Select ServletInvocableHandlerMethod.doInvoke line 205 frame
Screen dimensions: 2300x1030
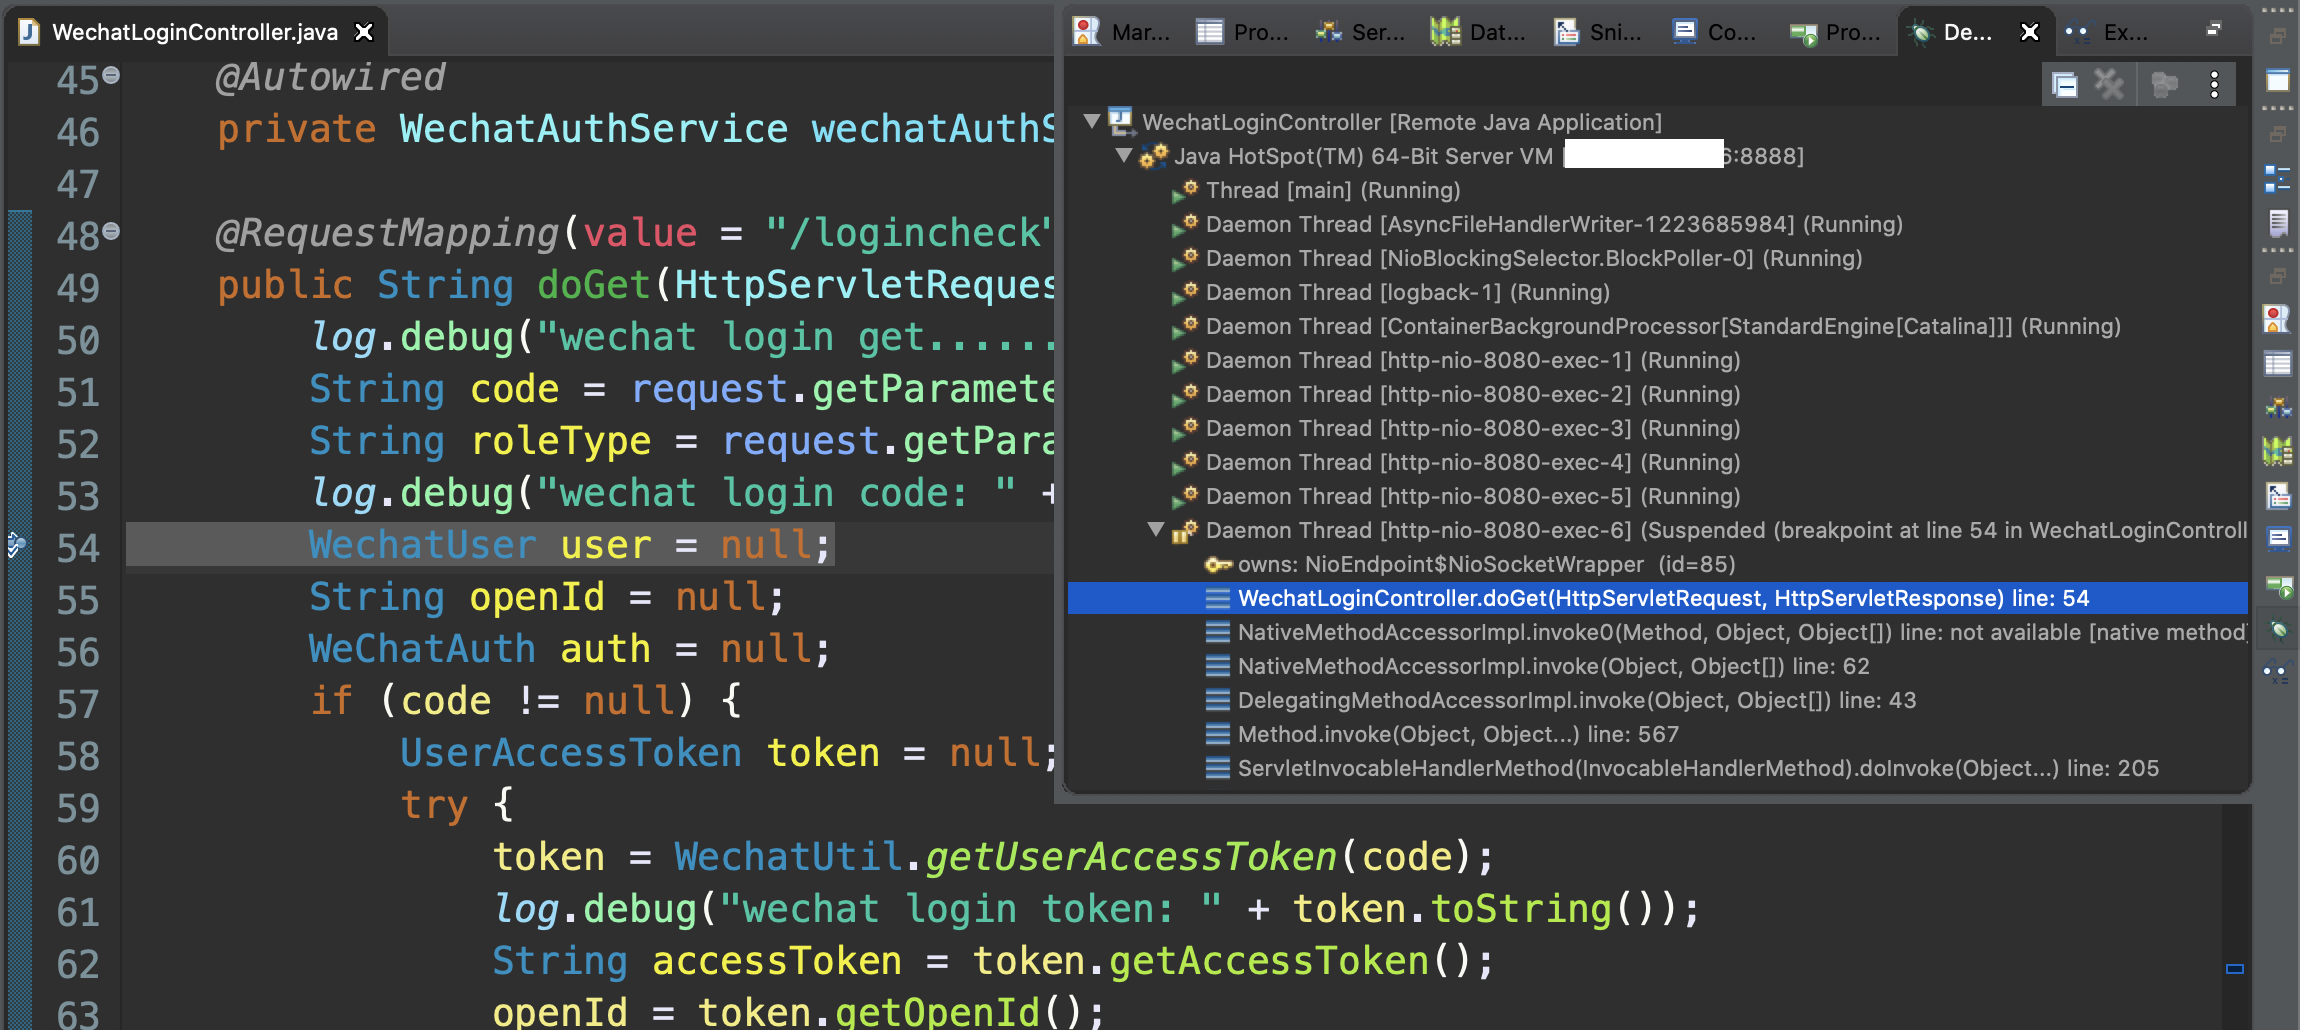coord(1658,768)
